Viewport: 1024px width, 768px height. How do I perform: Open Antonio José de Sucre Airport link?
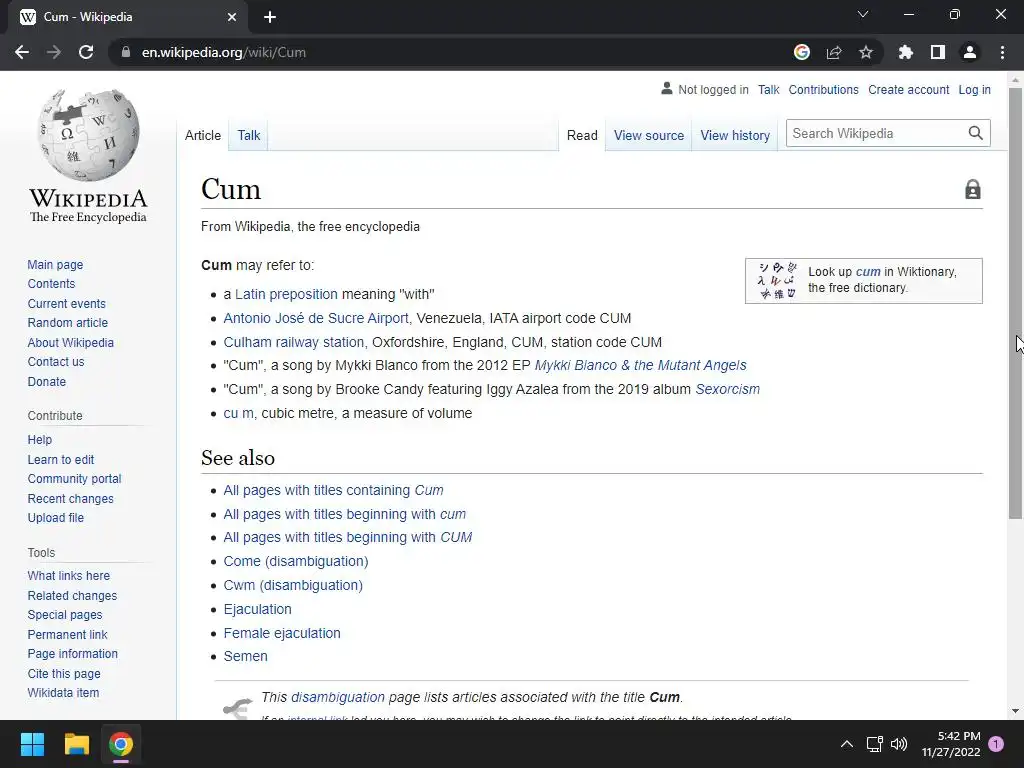[316, 318]
